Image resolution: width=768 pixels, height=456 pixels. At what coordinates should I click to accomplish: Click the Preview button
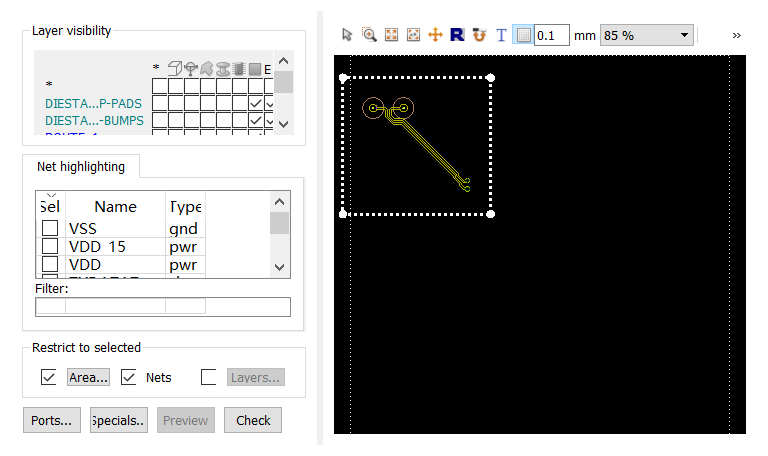pyautogui.click(x=186, y=420)
